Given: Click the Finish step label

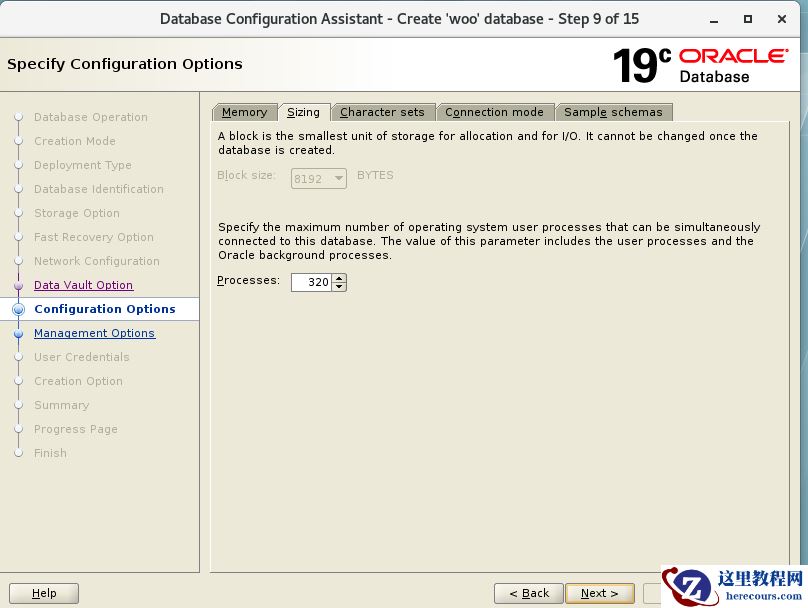Looking at the screenshot, I should [x=50, y=453].
